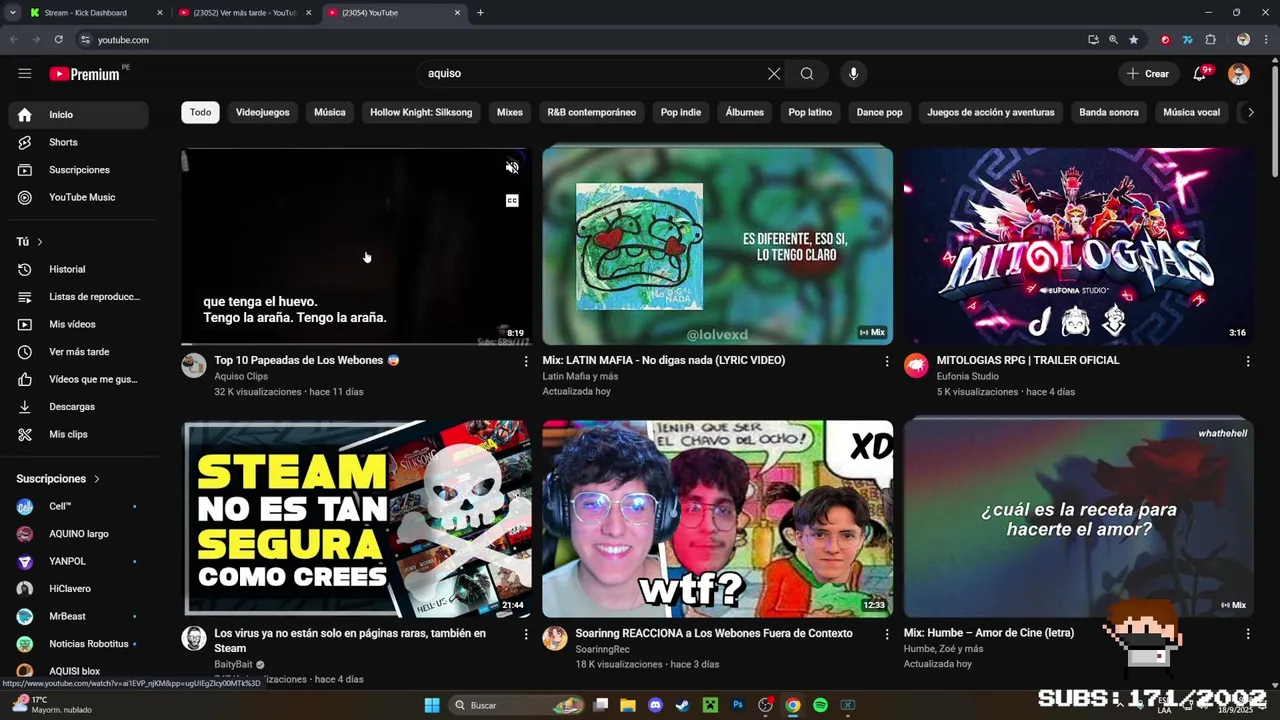The image size is (1280, 720).
Task: Open Shorts in the sidebar
Action: tap(78, 142)
